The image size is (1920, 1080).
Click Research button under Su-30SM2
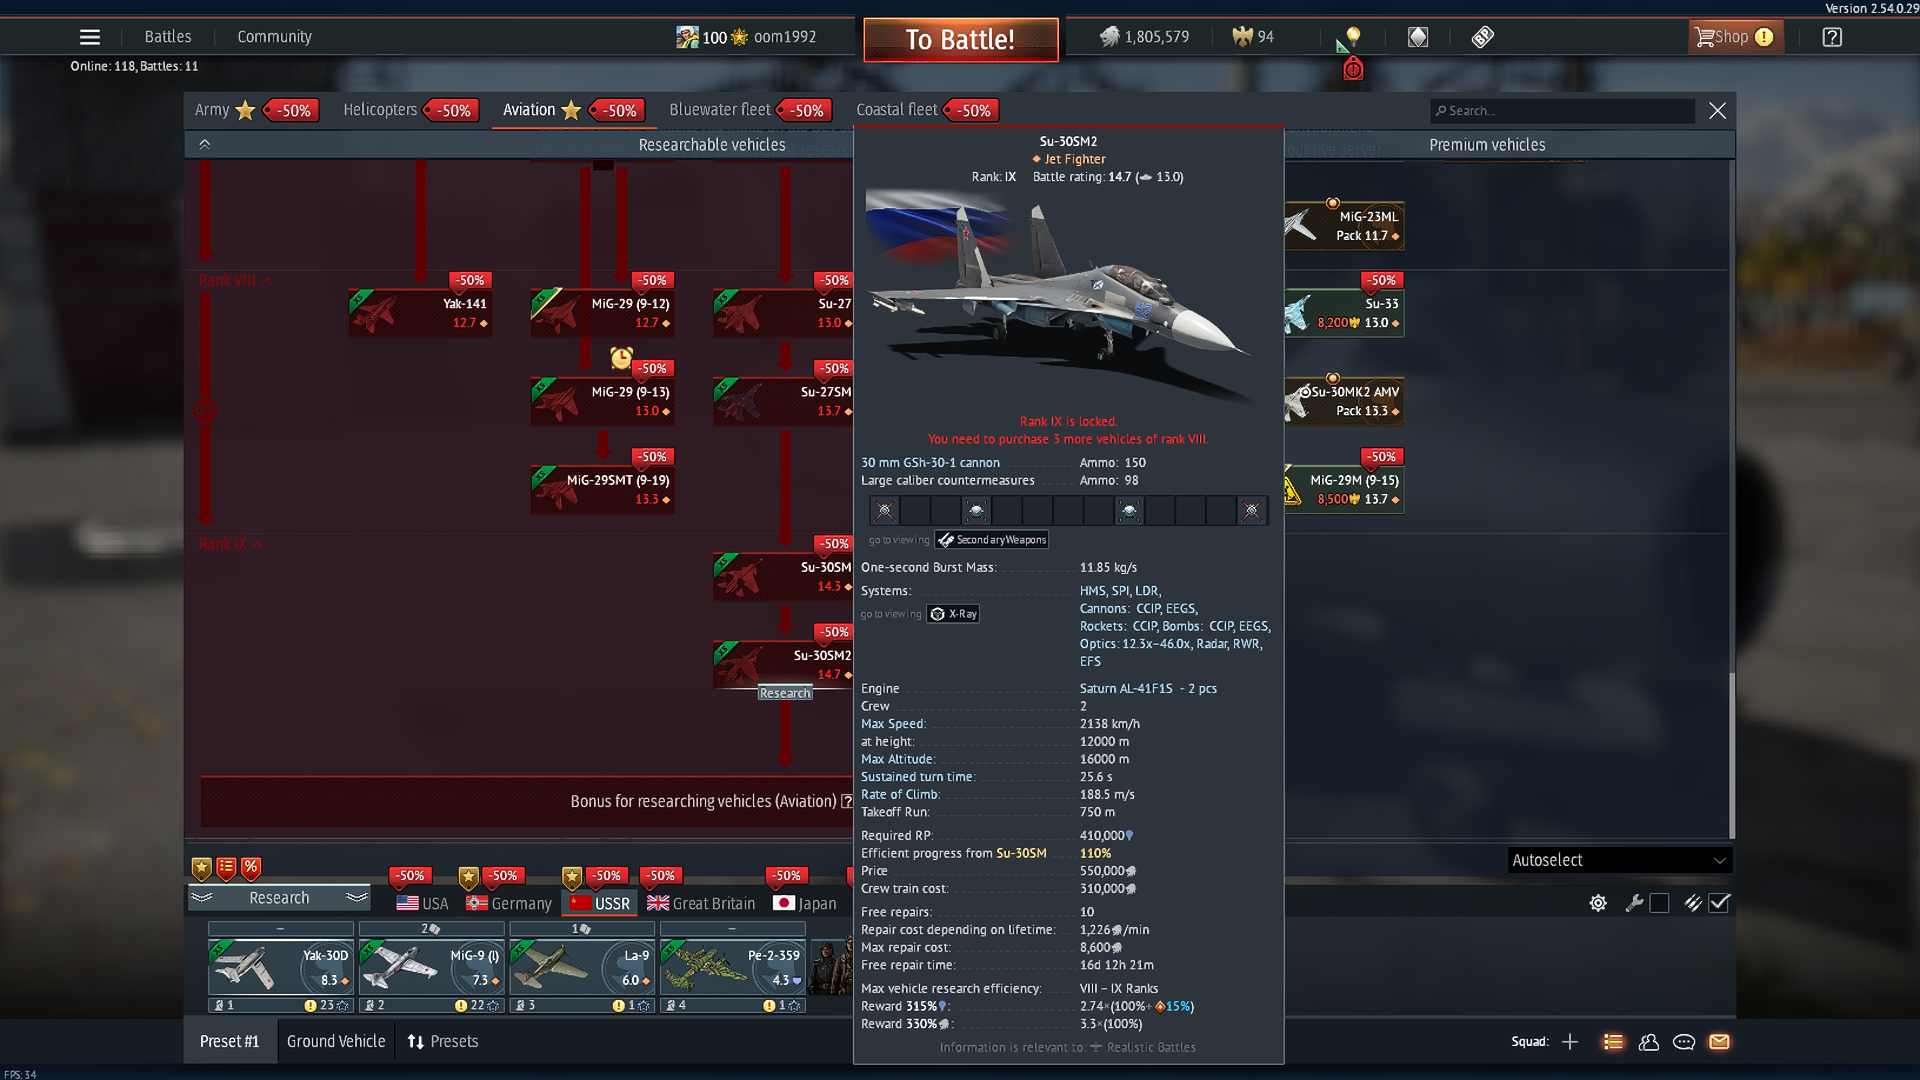[x=785, y=693]
